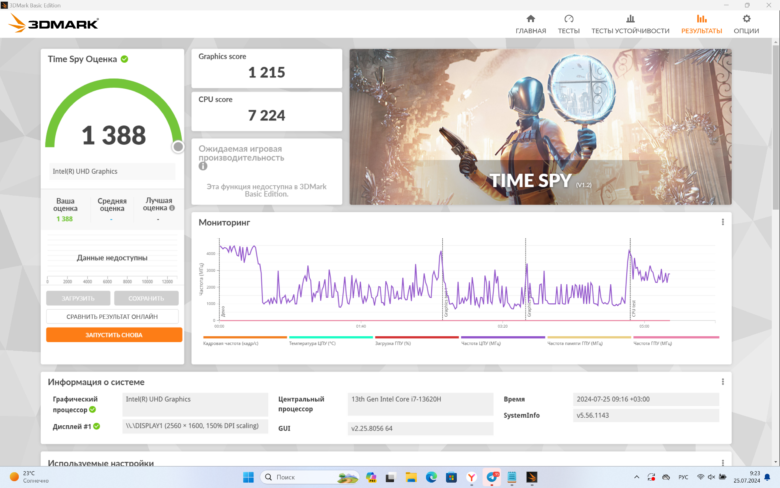The width and height of the screenshot is (780, 488).
Task: Click the ЗАПУСТИТЬ СНОВА orange button
Action: (114, 335)
